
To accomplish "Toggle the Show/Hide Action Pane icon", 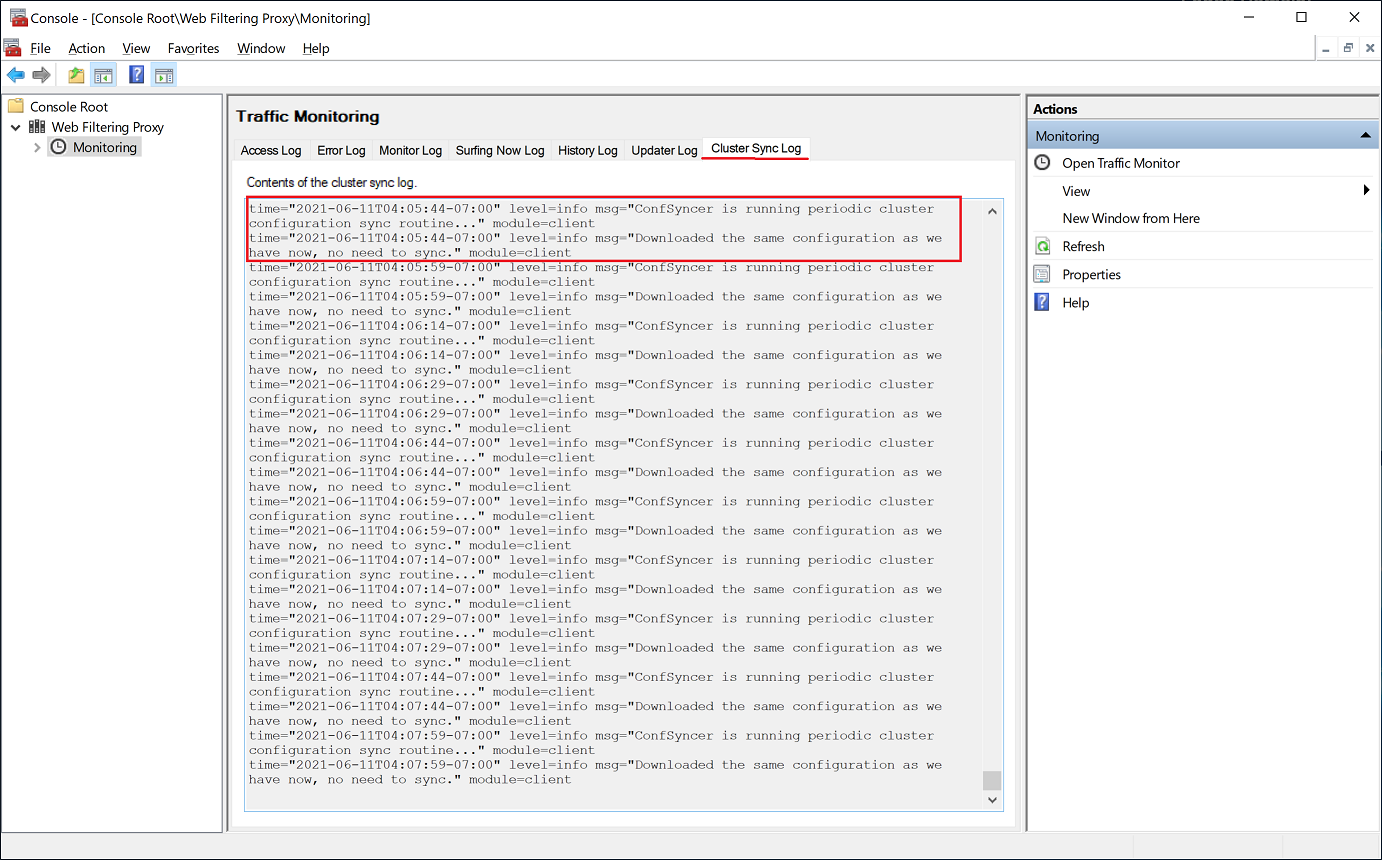I will point(164,75).
